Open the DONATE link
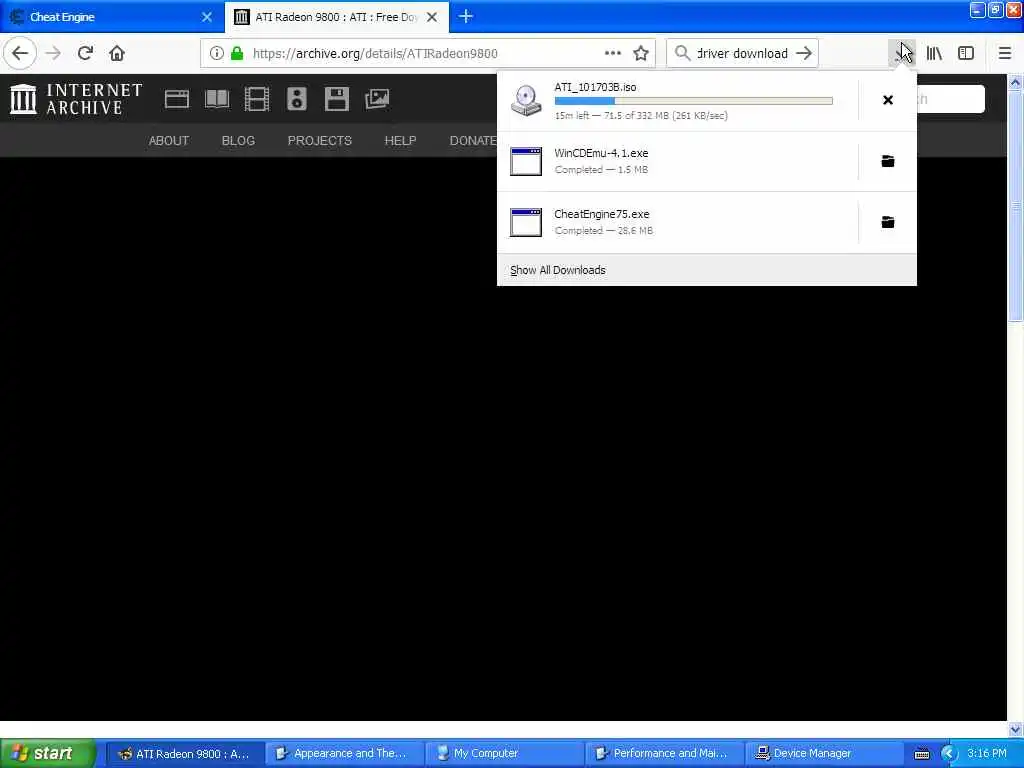This screenshot has height=768, width=1024. [473, 140]
